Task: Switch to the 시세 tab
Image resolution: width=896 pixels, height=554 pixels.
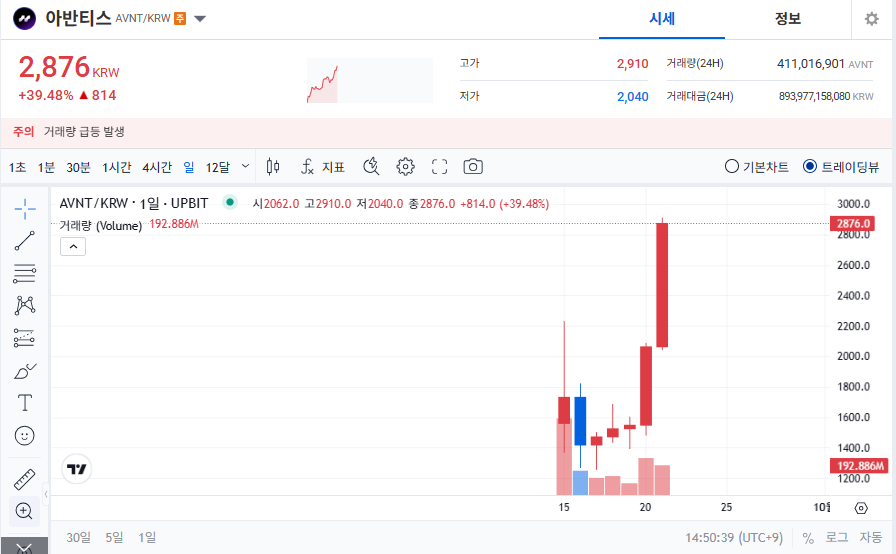Action: pos(662,19)
